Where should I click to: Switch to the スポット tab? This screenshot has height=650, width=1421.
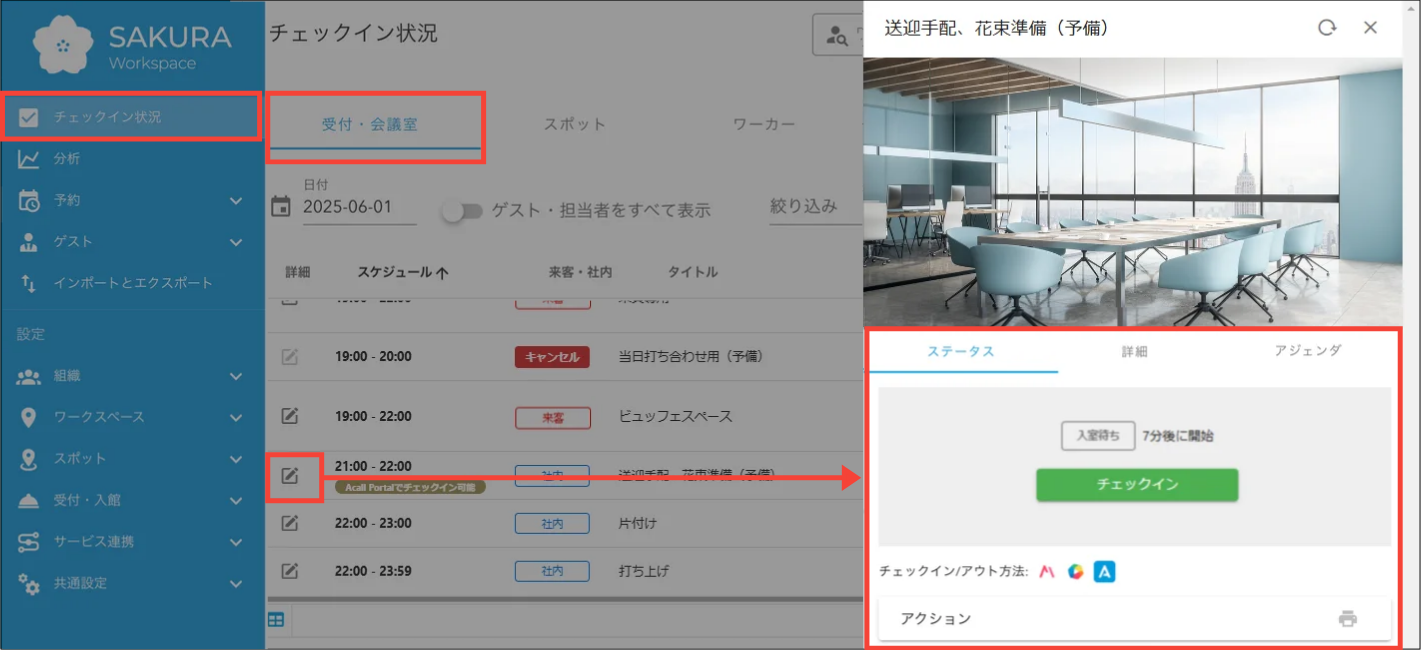coord(574,125)
